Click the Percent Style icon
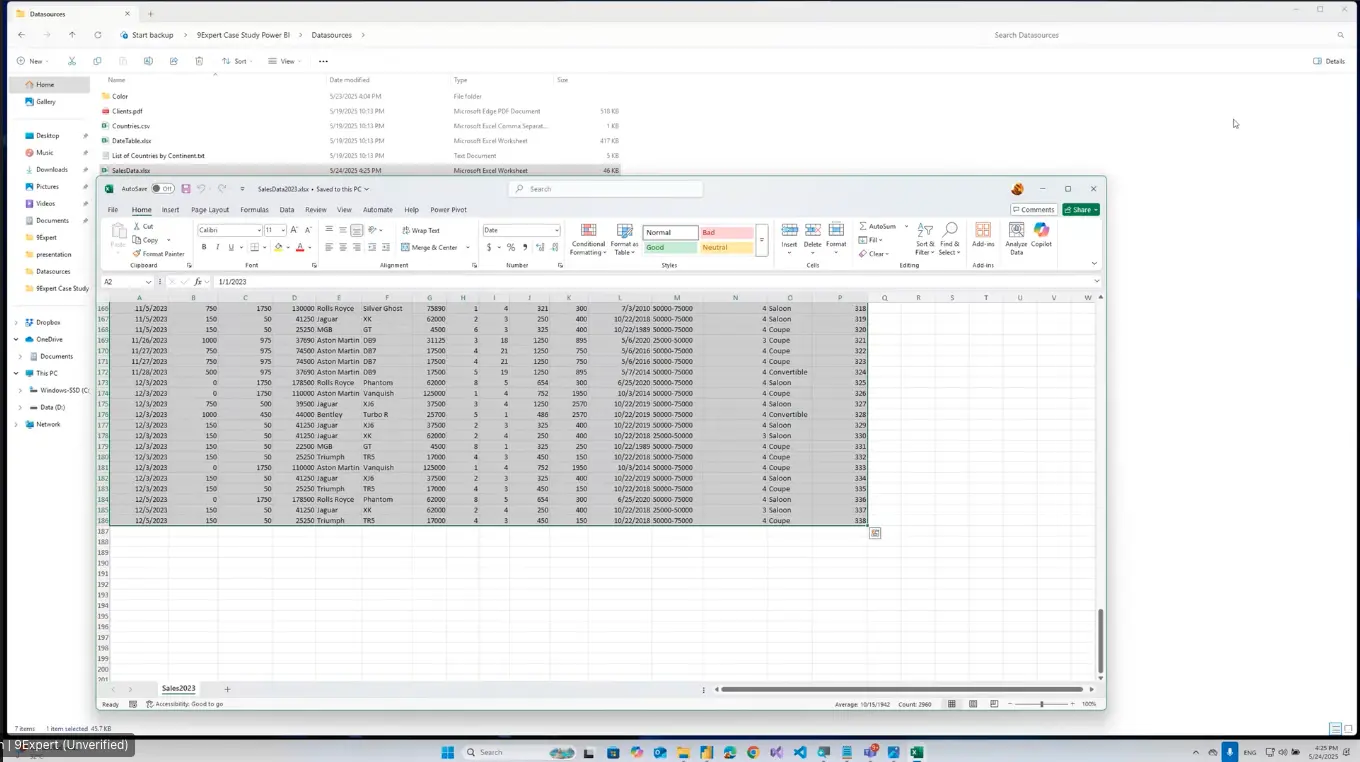This screenshot has height=762, width=1360. [x=511, y=247]
